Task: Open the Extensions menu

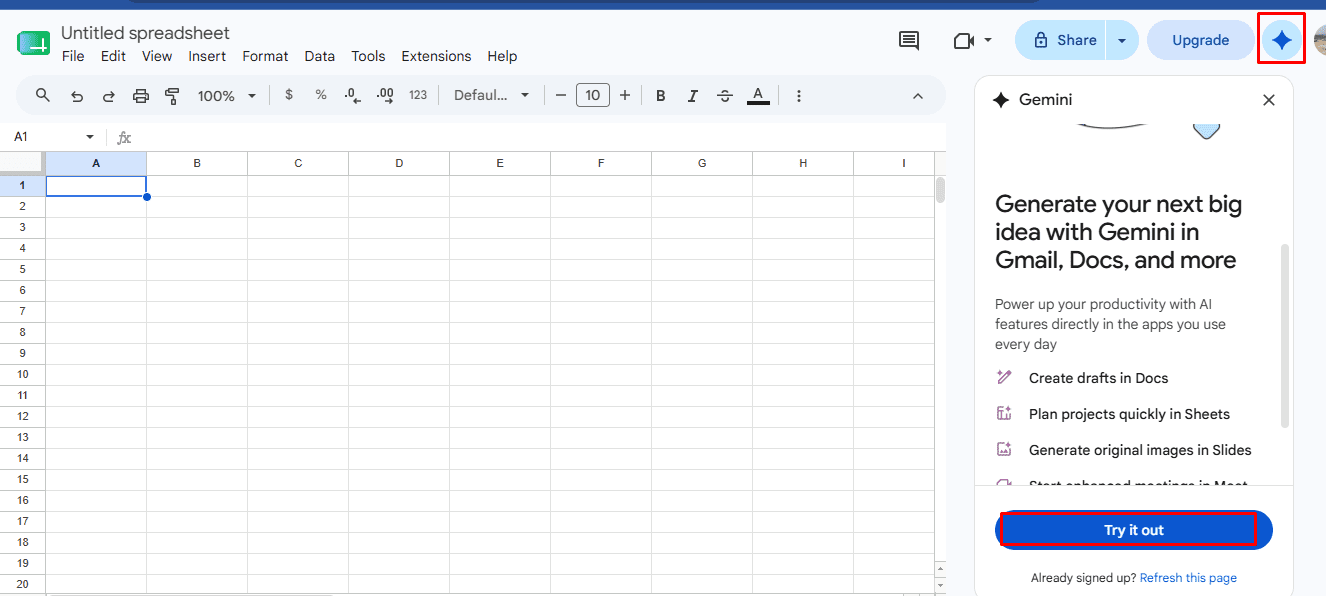Action: pyautogui.click(x=436, y=56)
